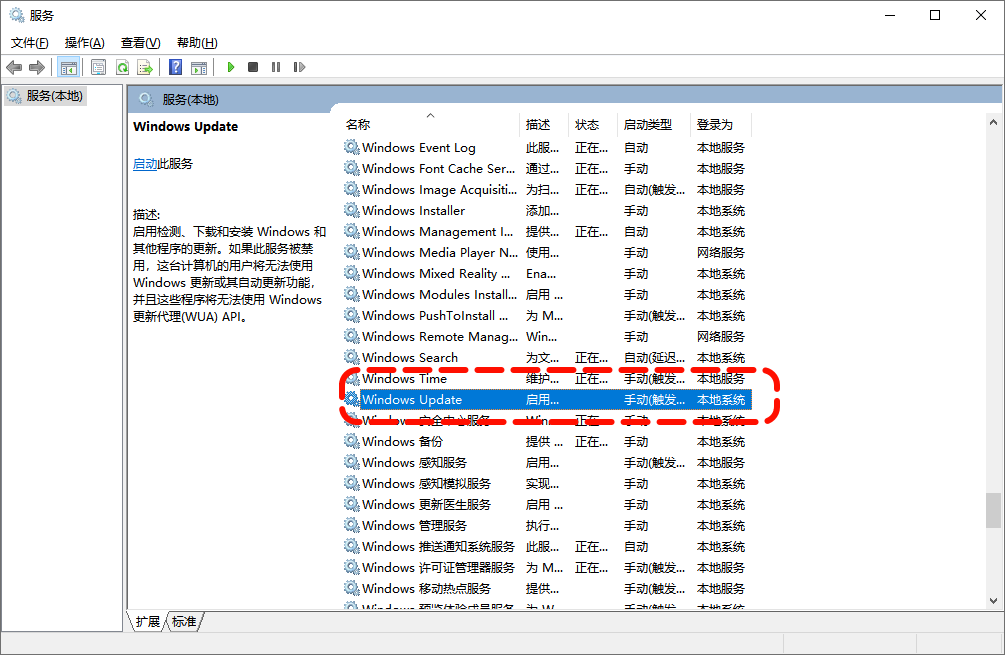This screenshot has height=655, width=1005.
Task: Select the Windows 更新医生服务 row
Action: [547, 504]
